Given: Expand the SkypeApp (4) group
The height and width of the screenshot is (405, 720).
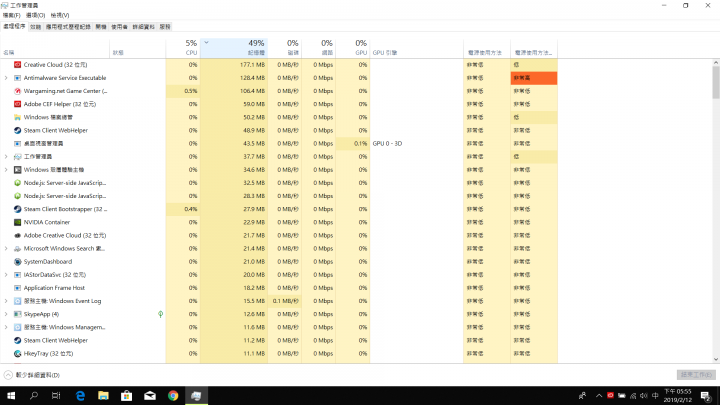Looking at the screenshot, I should coord(6,314).
